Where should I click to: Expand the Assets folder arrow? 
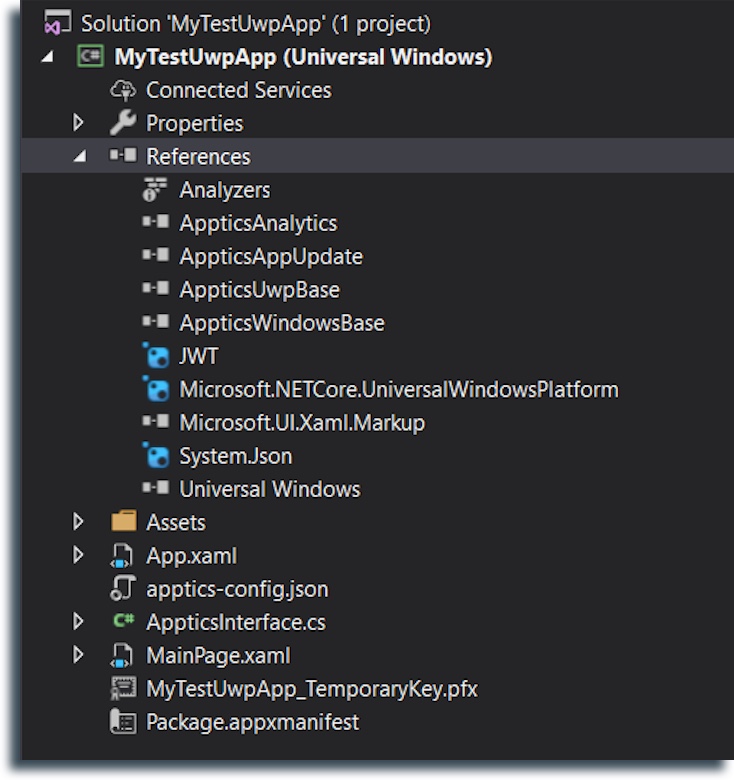pos(79,522)
